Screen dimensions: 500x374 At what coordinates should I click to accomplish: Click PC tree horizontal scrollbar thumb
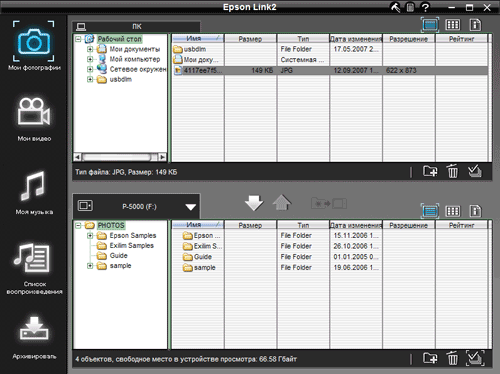(116, 157)
